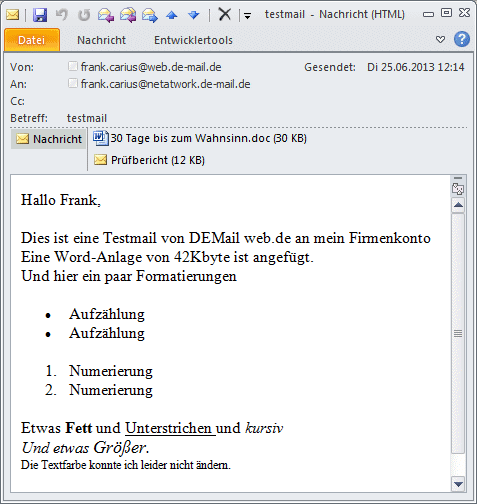Go to previous item with up arrow
The width and height of the screenshot is (477, 504).
172,15
